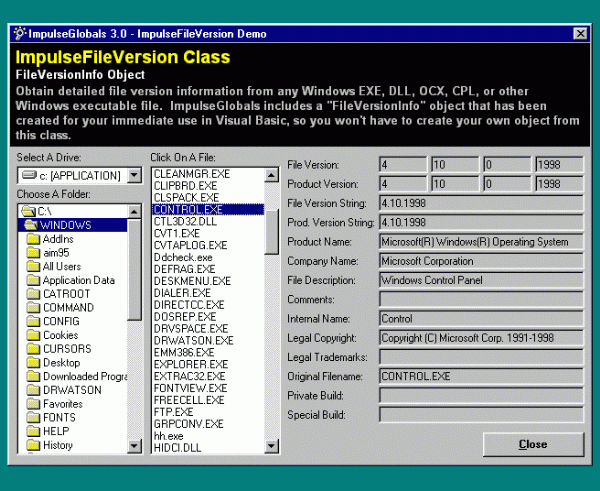Click the HELP folder icon

(34, 431)
